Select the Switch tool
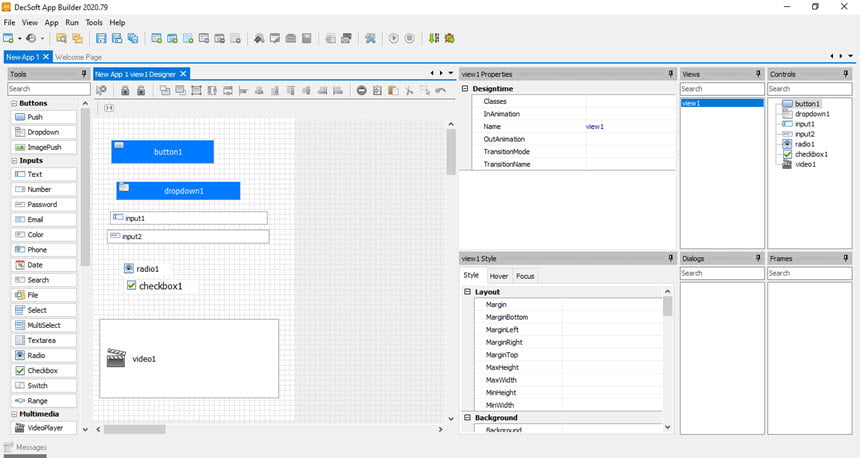860x458 pixels. pos(44,386)
